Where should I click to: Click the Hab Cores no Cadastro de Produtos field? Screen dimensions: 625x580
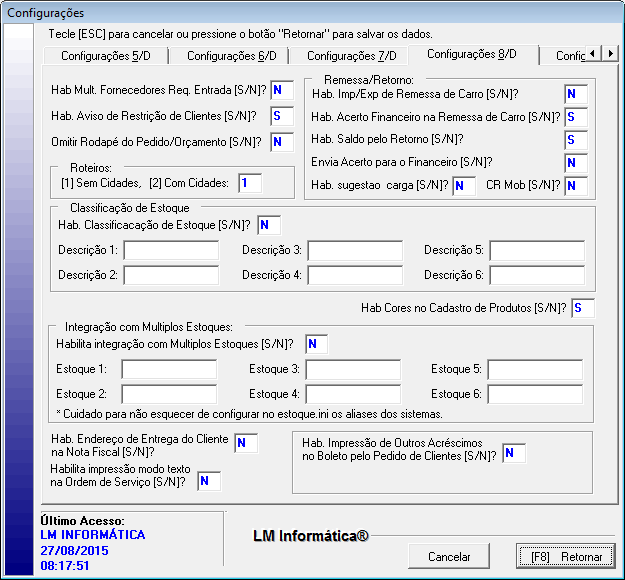[x=582, y=308]
